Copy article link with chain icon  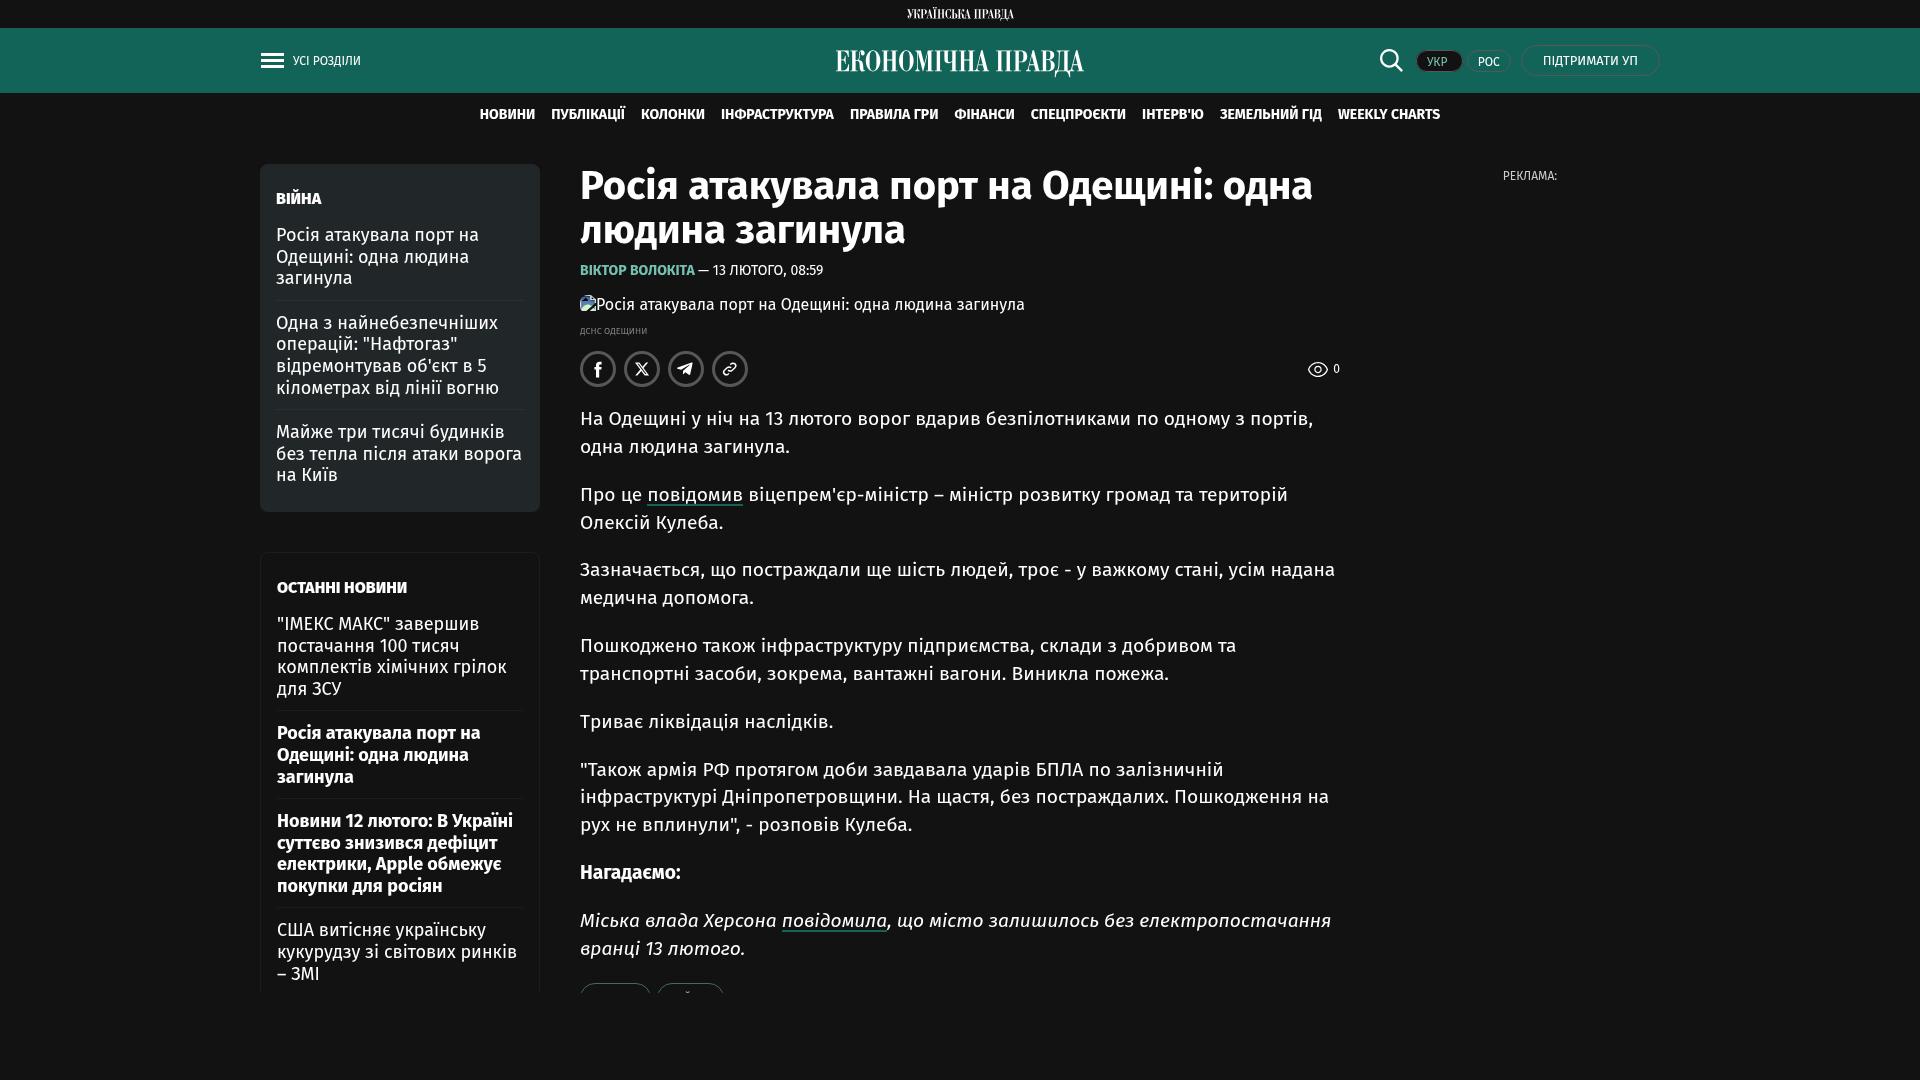pos(730,369)
